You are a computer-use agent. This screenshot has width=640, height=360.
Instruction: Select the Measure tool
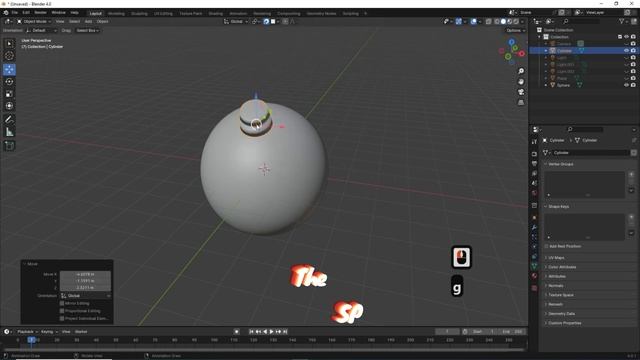[9, 132]
